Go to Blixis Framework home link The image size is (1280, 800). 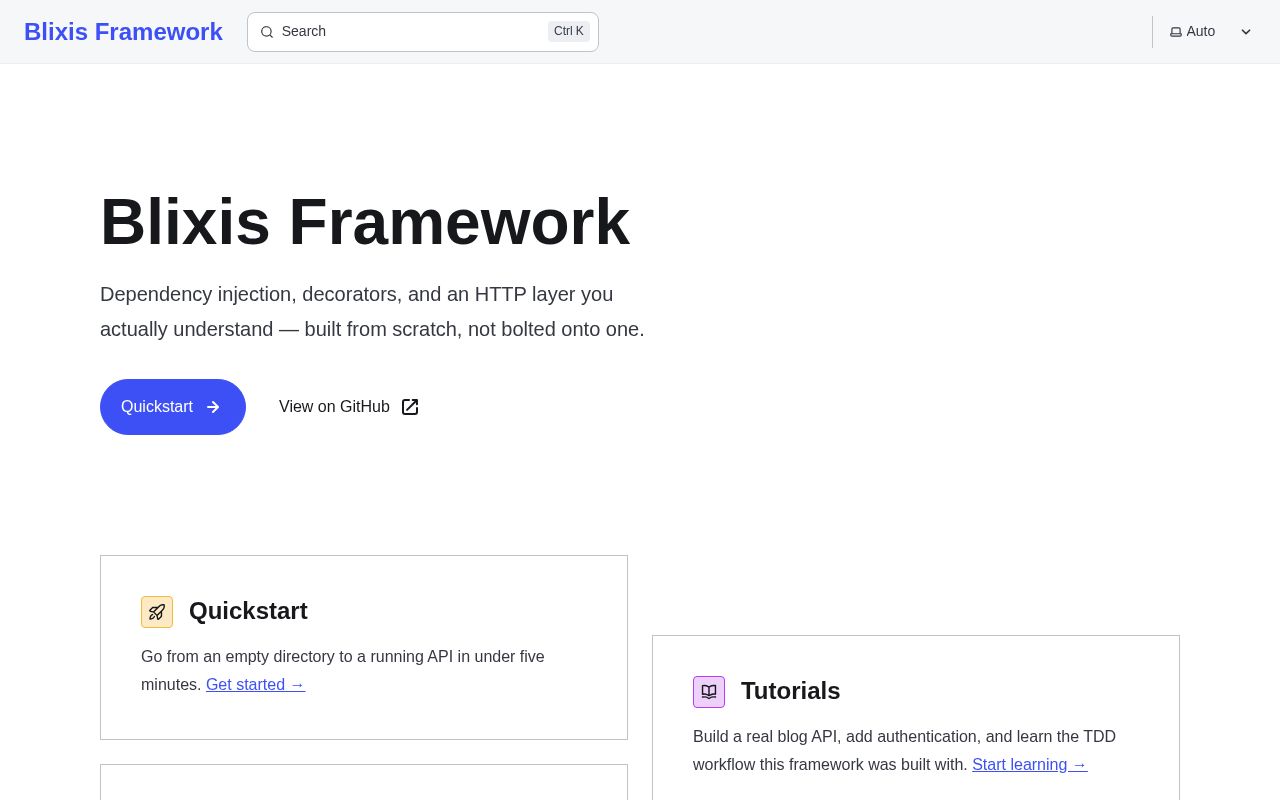pos(123,32)
